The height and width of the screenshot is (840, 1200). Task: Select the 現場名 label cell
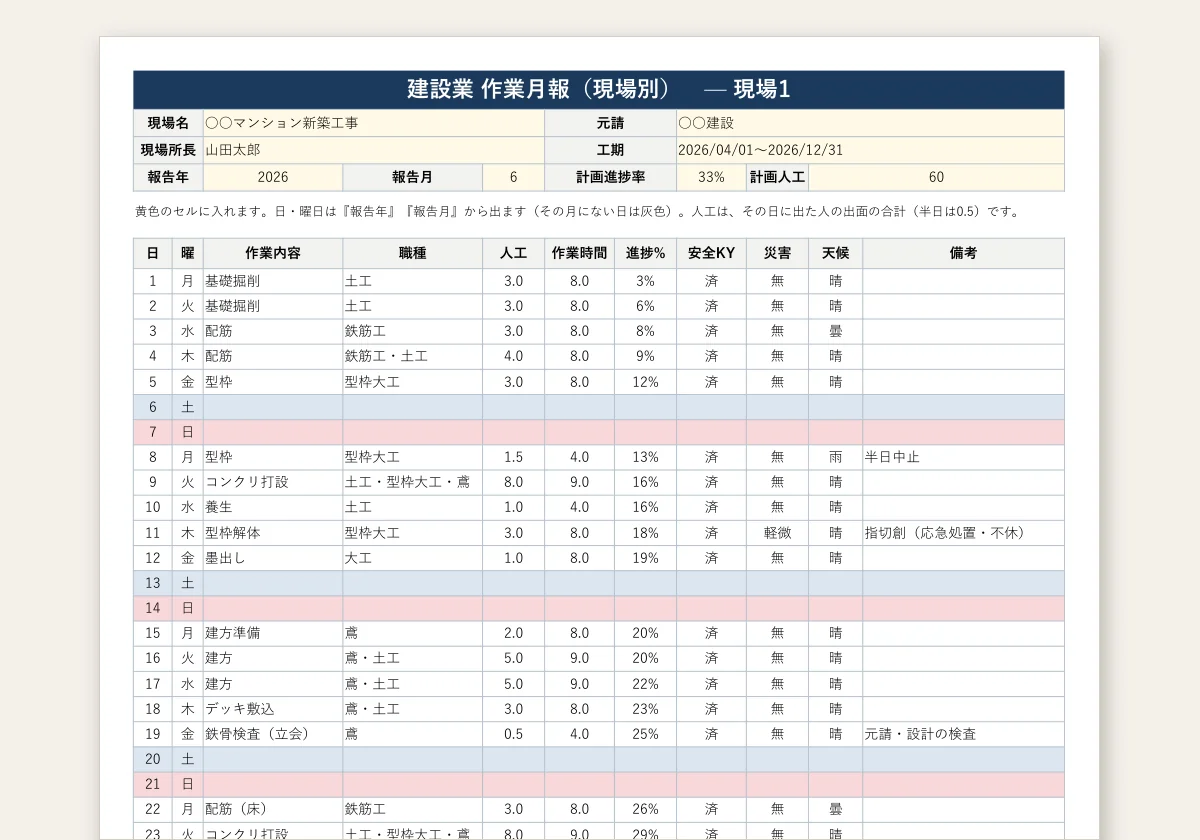pyautogui.click(x=169, y=123)
